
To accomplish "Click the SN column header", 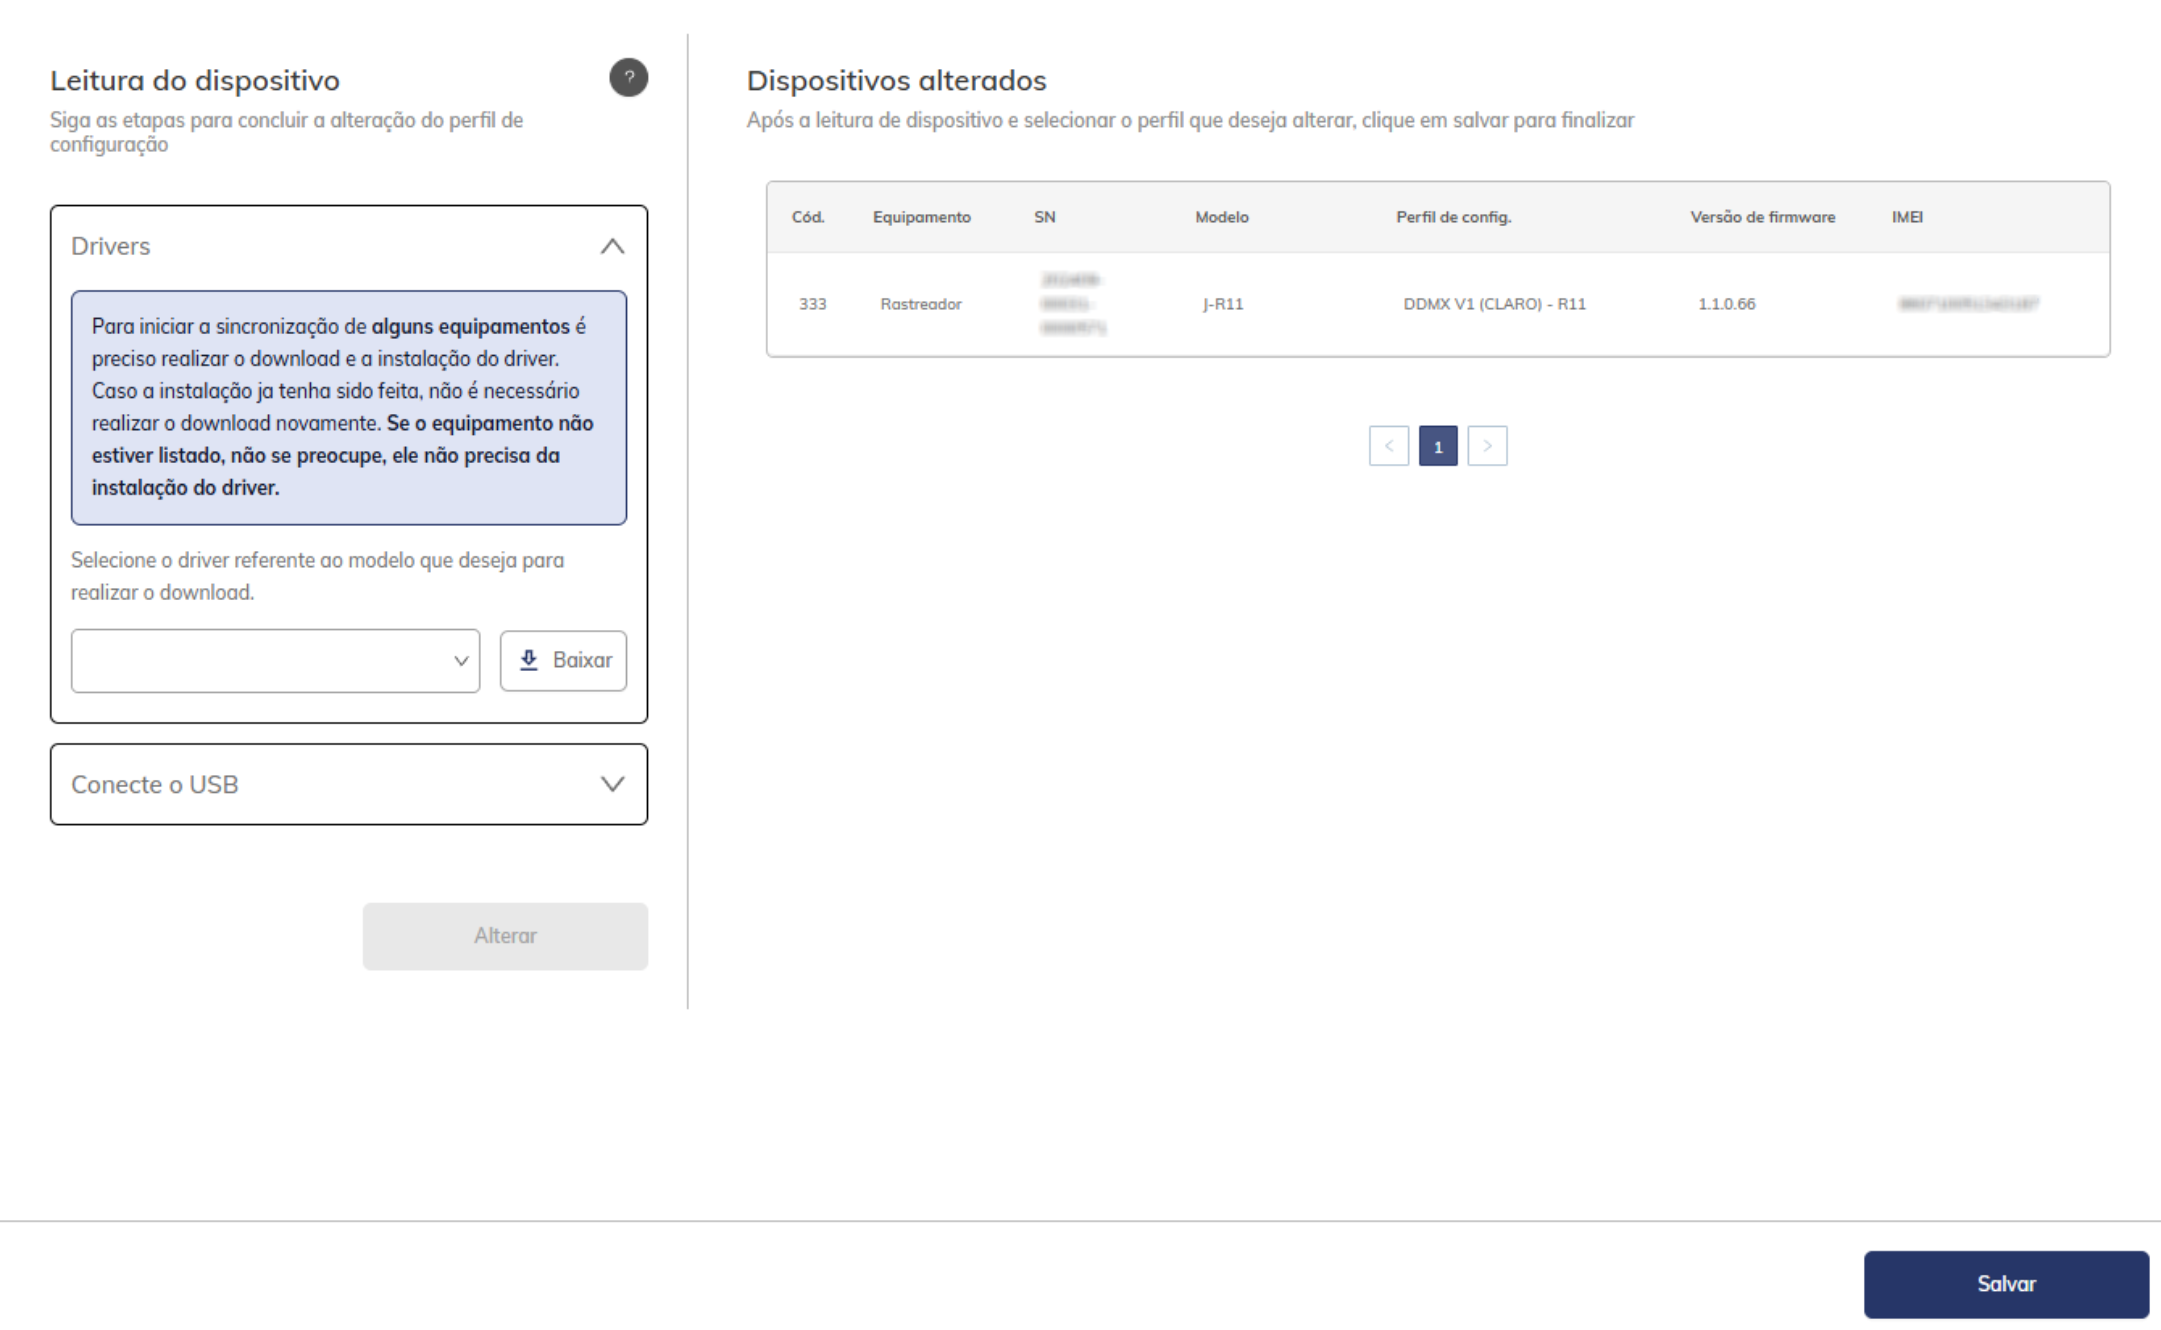I will (x=1044, y=217).
